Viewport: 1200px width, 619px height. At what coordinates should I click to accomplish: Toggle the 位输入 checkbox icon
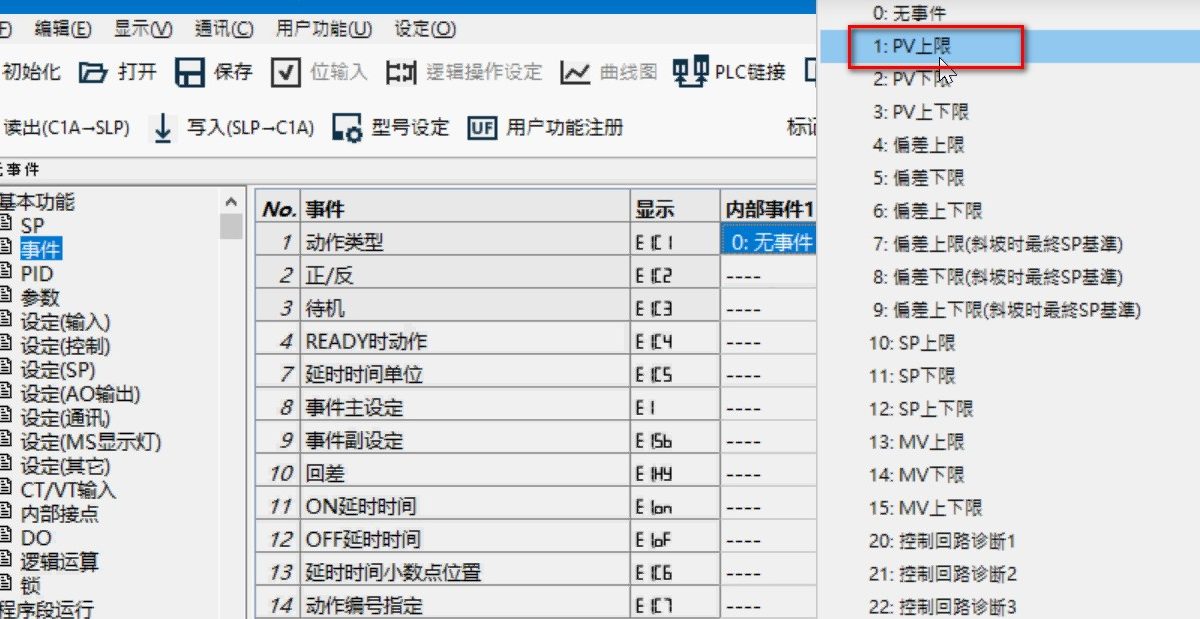286,72
